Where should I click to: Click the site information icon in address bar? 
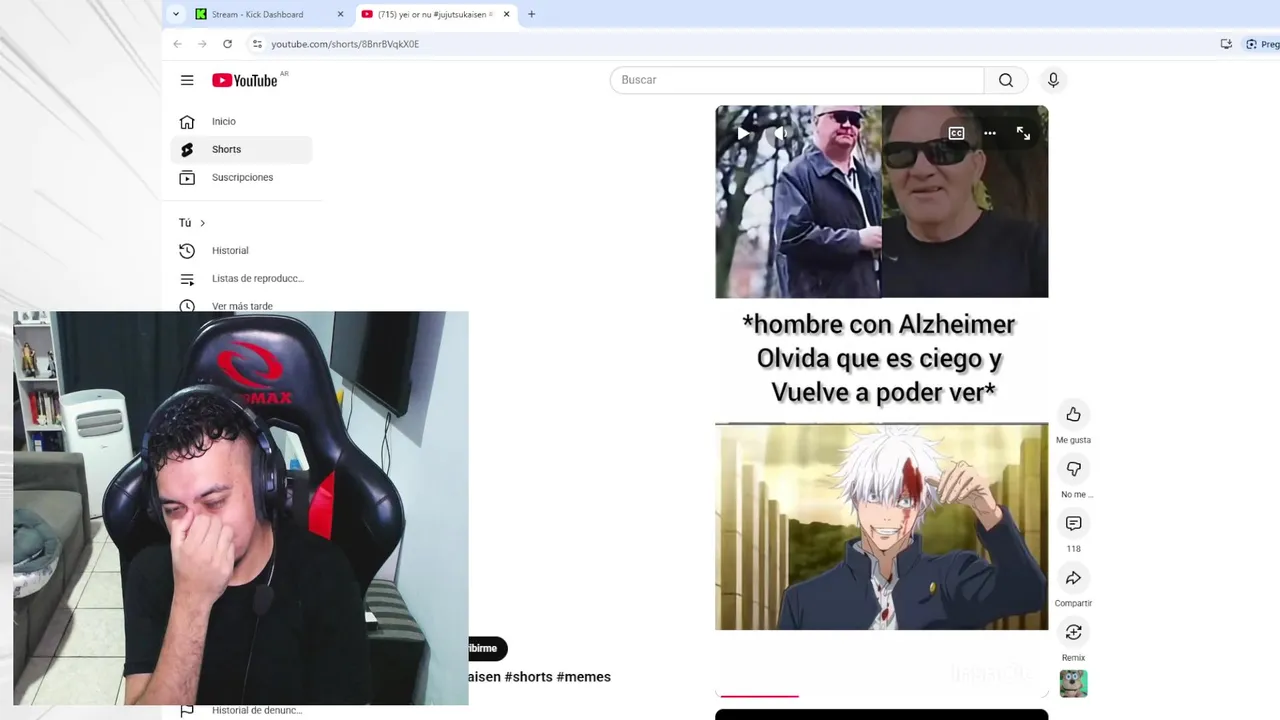(x=257, y=44)
